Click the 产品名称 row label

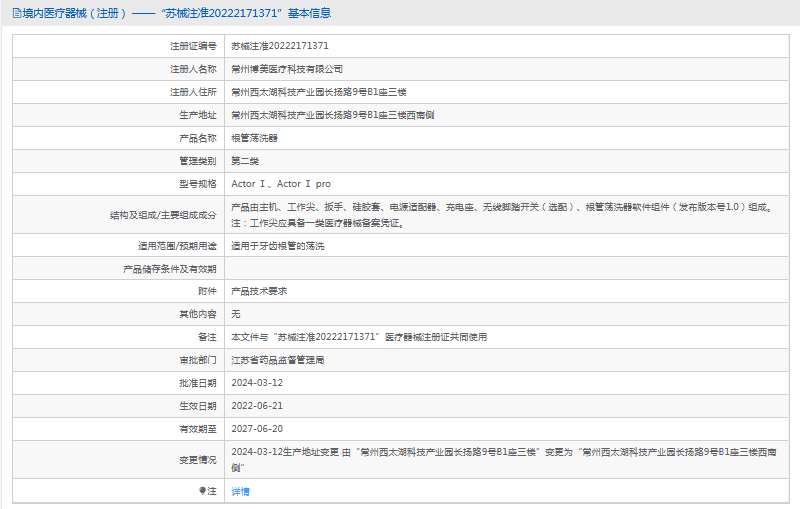pos(198,138)
